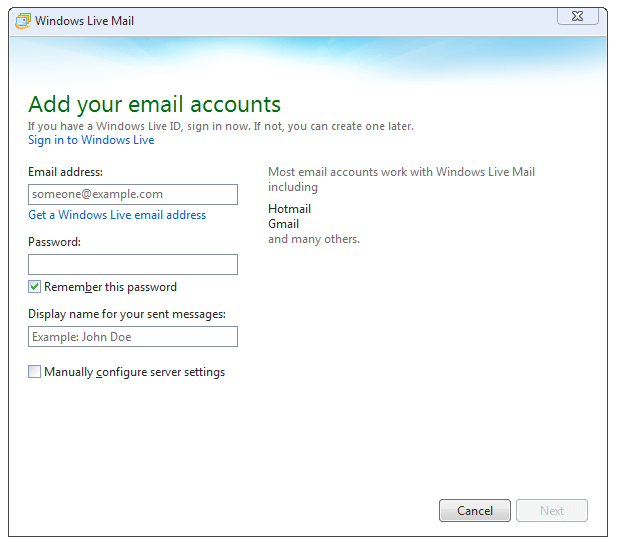620x547 pixels.
Task: Click the Gmail text
Action: 284,224
